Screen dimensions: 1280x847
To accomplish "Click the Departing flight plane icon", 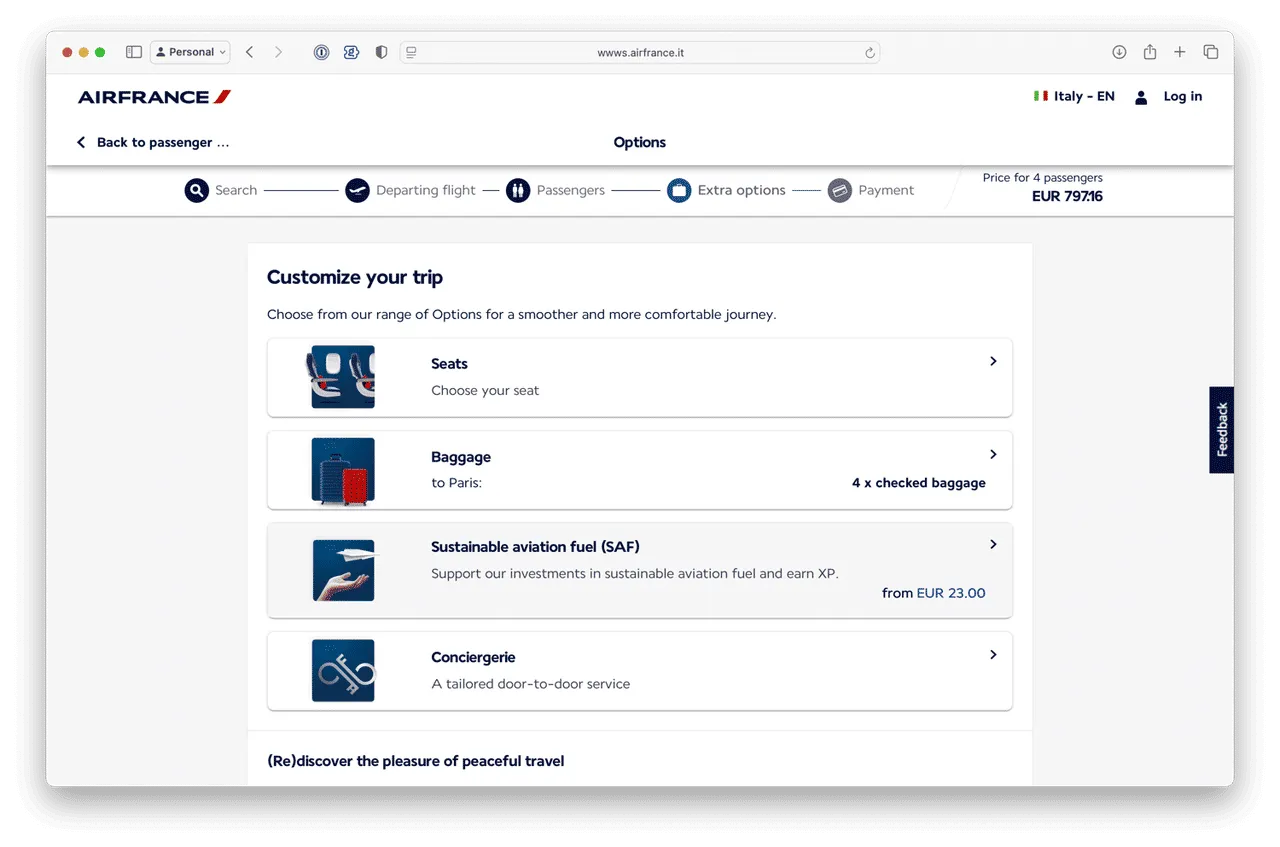I will pos(357,190).
